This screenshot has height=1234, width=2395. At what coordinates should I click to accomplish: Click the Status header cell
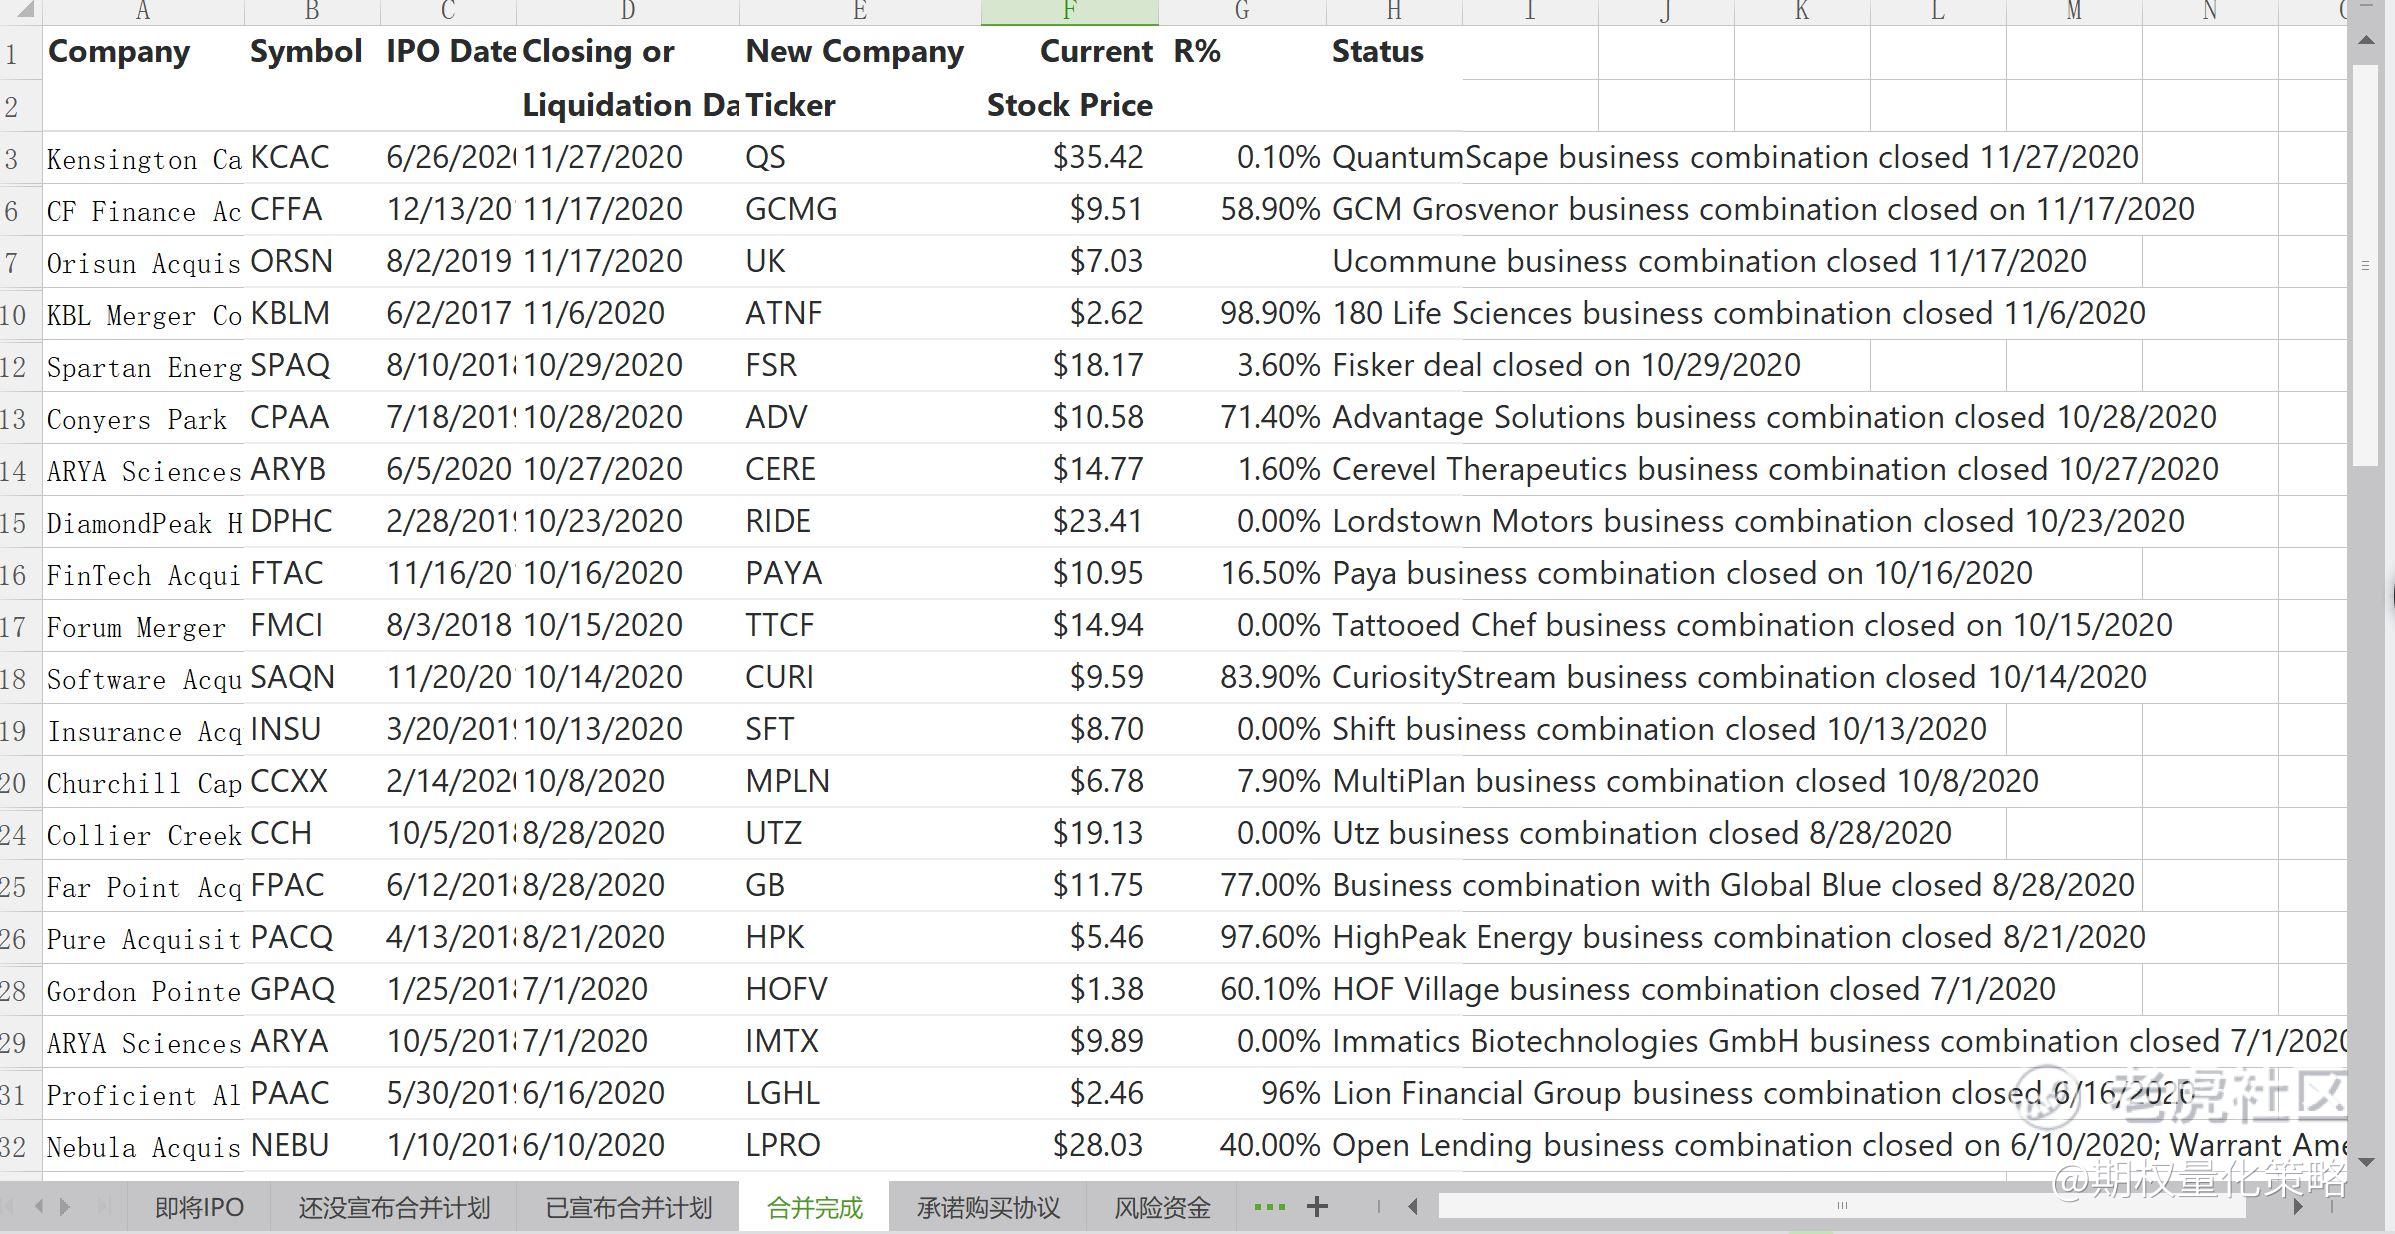coord(1394,52)
